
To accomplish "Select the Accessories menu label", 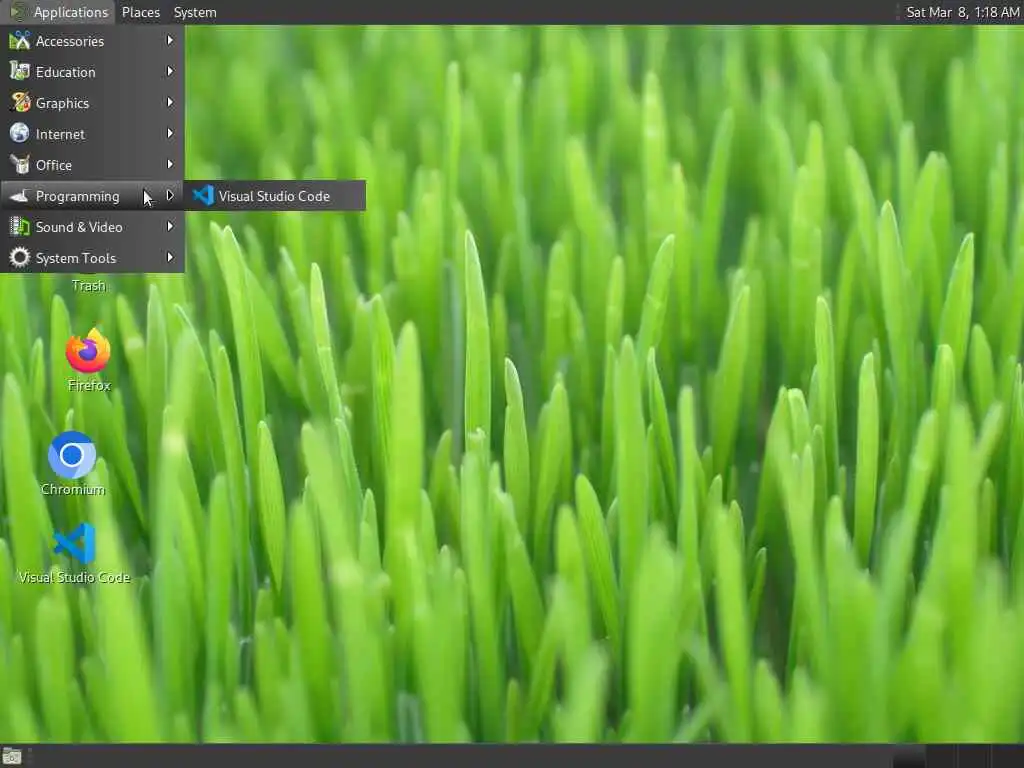I will coord(70,41).
